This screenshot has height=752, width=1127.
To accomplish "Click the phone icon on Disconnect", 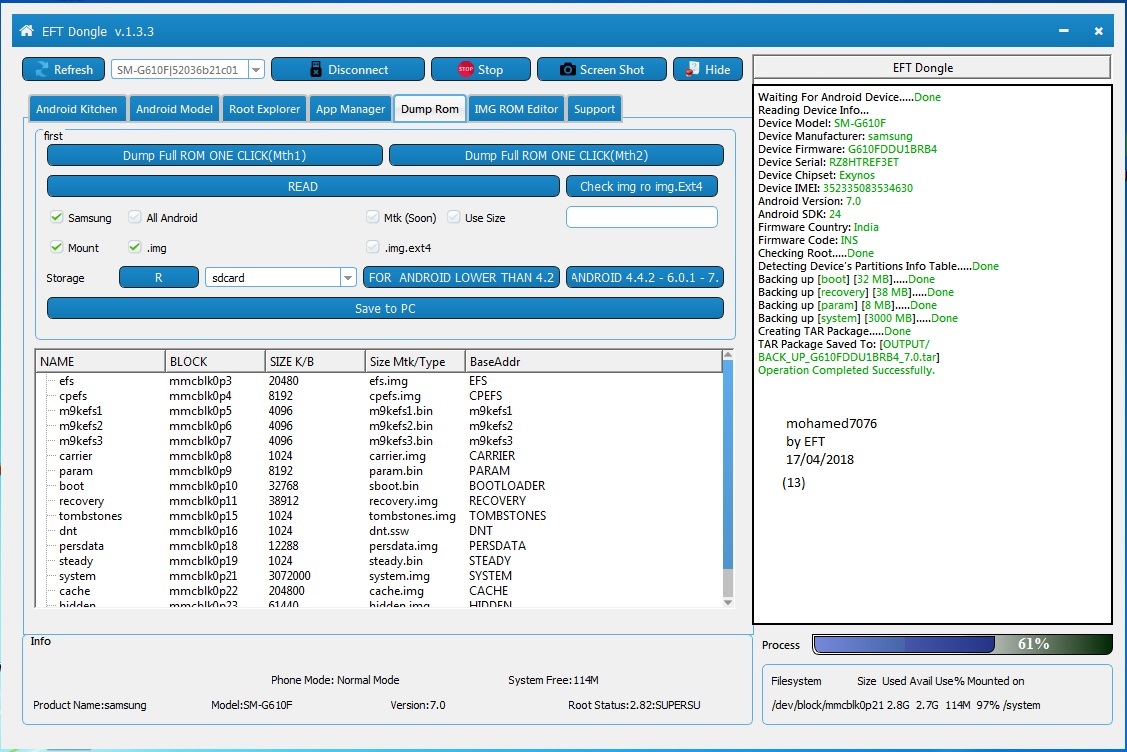I will 316,70.
